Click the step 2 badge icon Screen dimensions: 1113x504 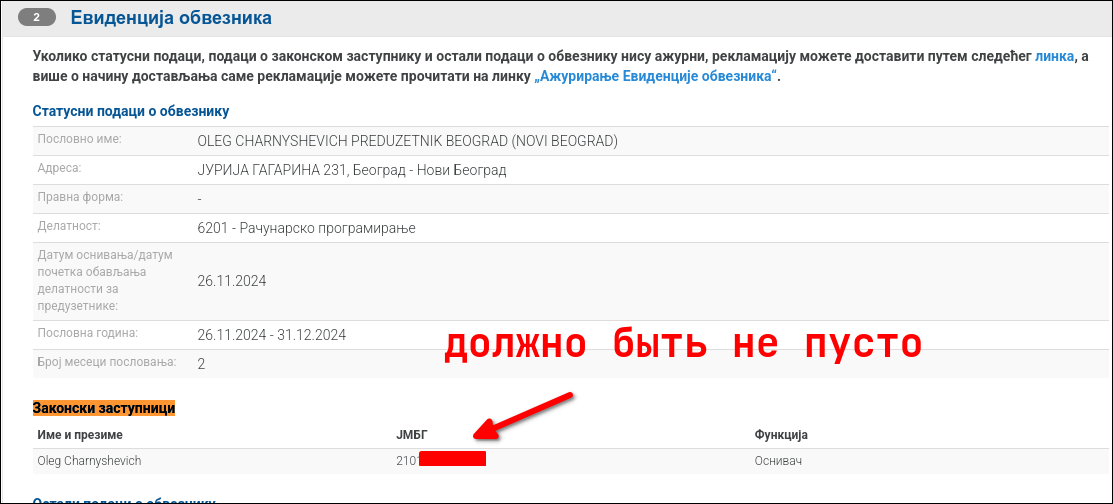[x=37, y=18]
